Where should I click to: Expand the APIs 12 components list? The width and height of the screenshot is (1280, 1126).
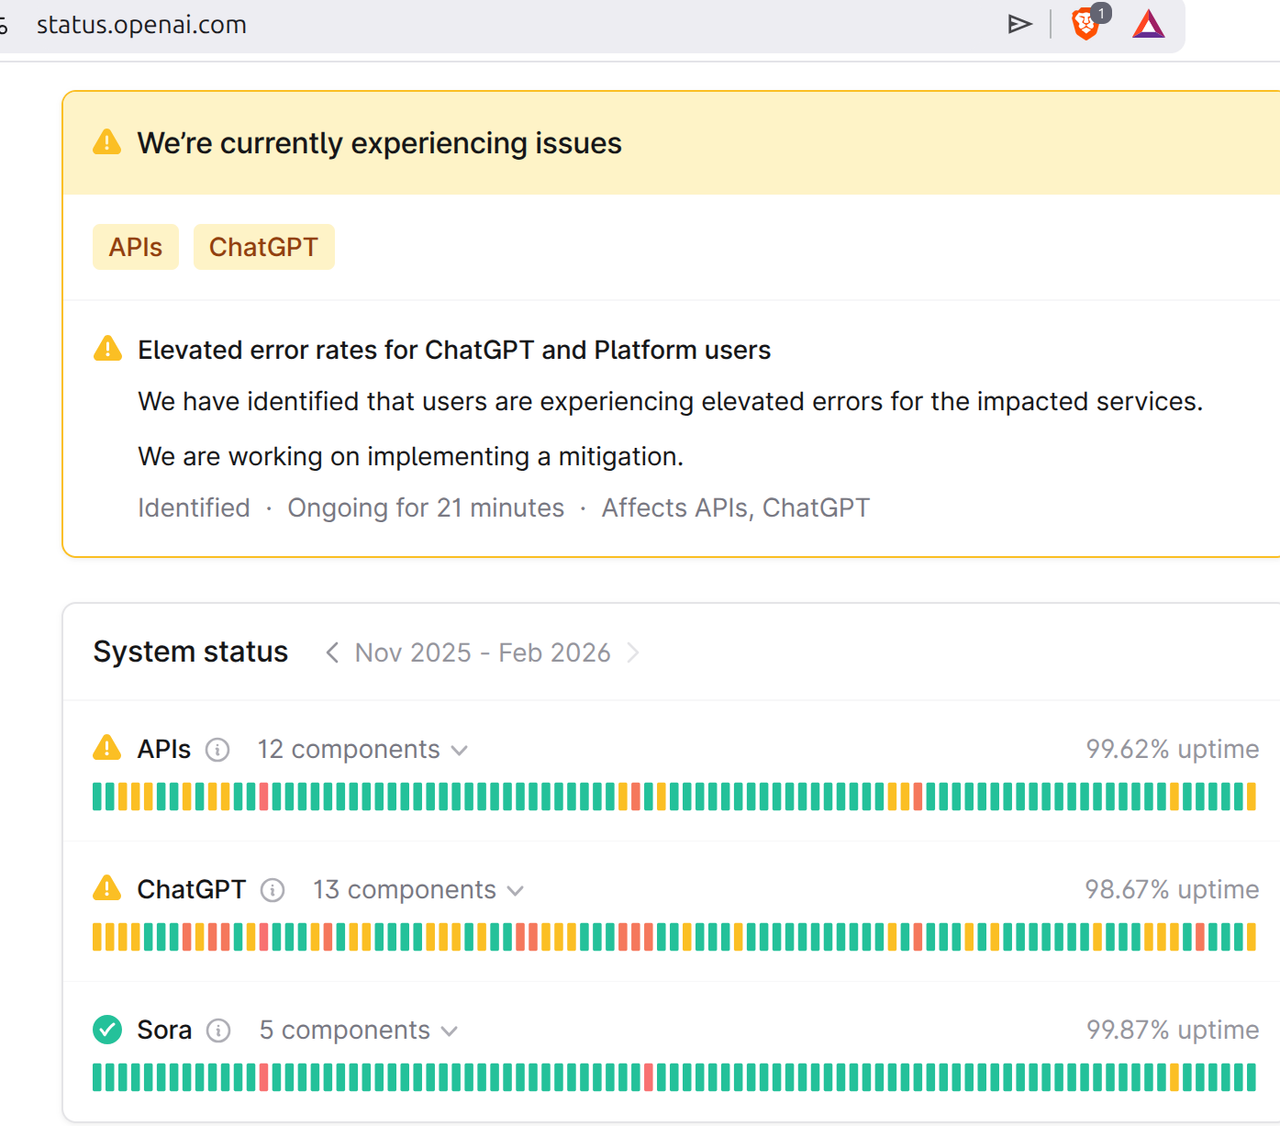tap(362, 750)
